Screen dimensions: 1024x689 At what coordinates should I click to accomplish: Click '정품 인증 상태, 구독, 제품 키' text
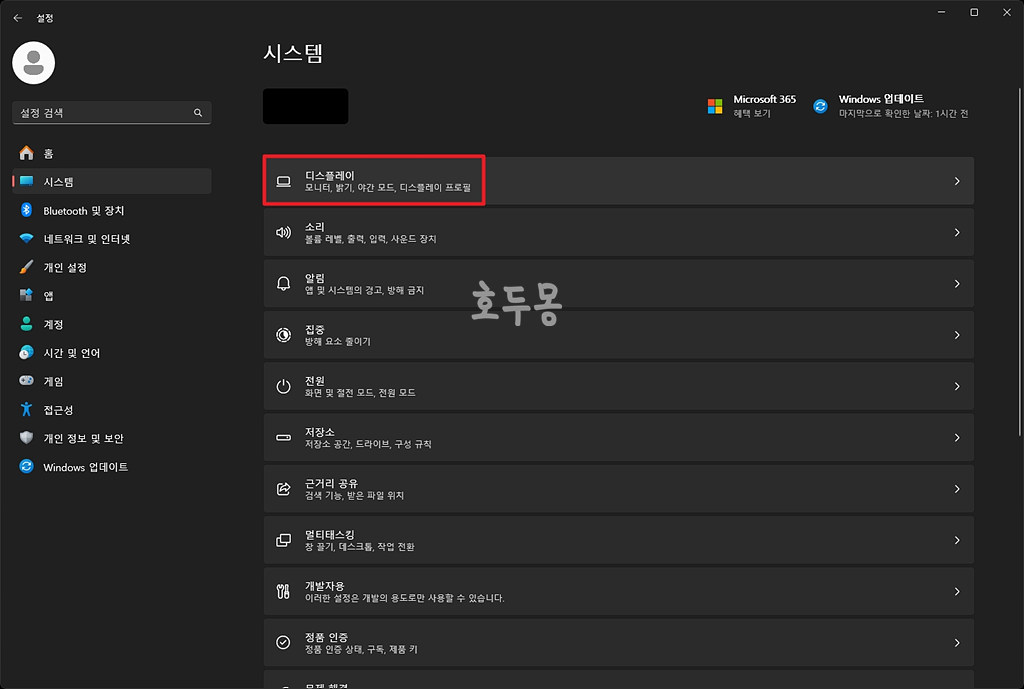click(360, 649)
